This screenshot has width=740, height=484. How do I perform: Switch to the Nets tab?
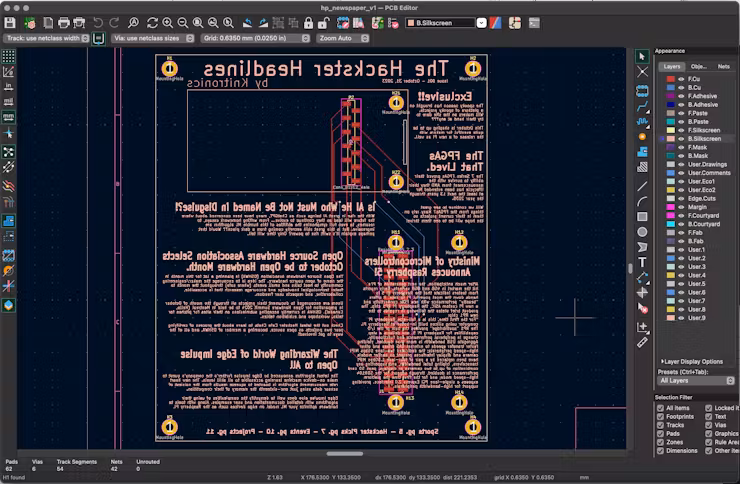coord(723,67)
